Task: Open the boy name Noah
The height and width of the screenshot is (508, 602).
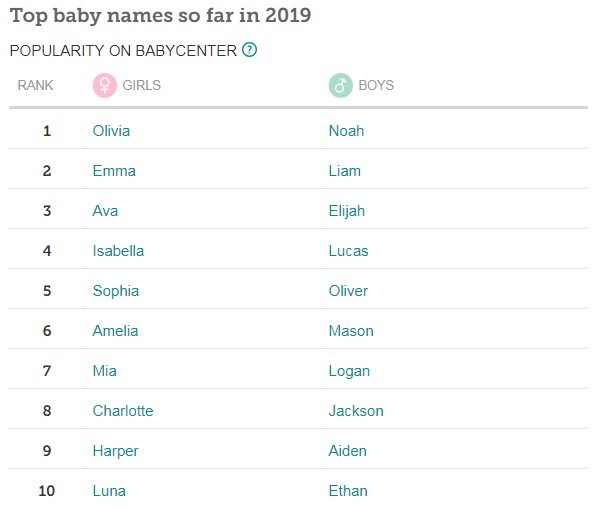Action: tap(346, 131)
